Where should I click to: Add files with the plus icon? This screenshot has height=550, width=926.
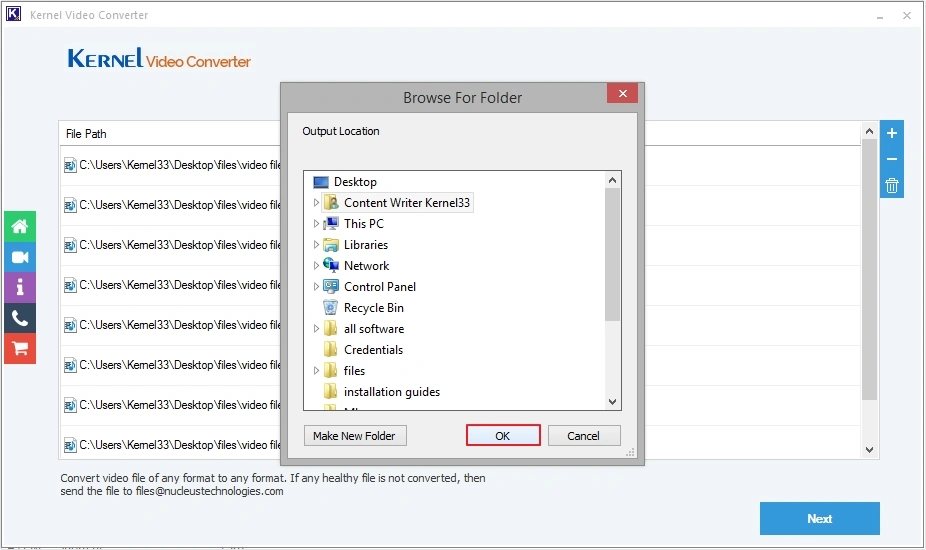[x=892, y=133]
